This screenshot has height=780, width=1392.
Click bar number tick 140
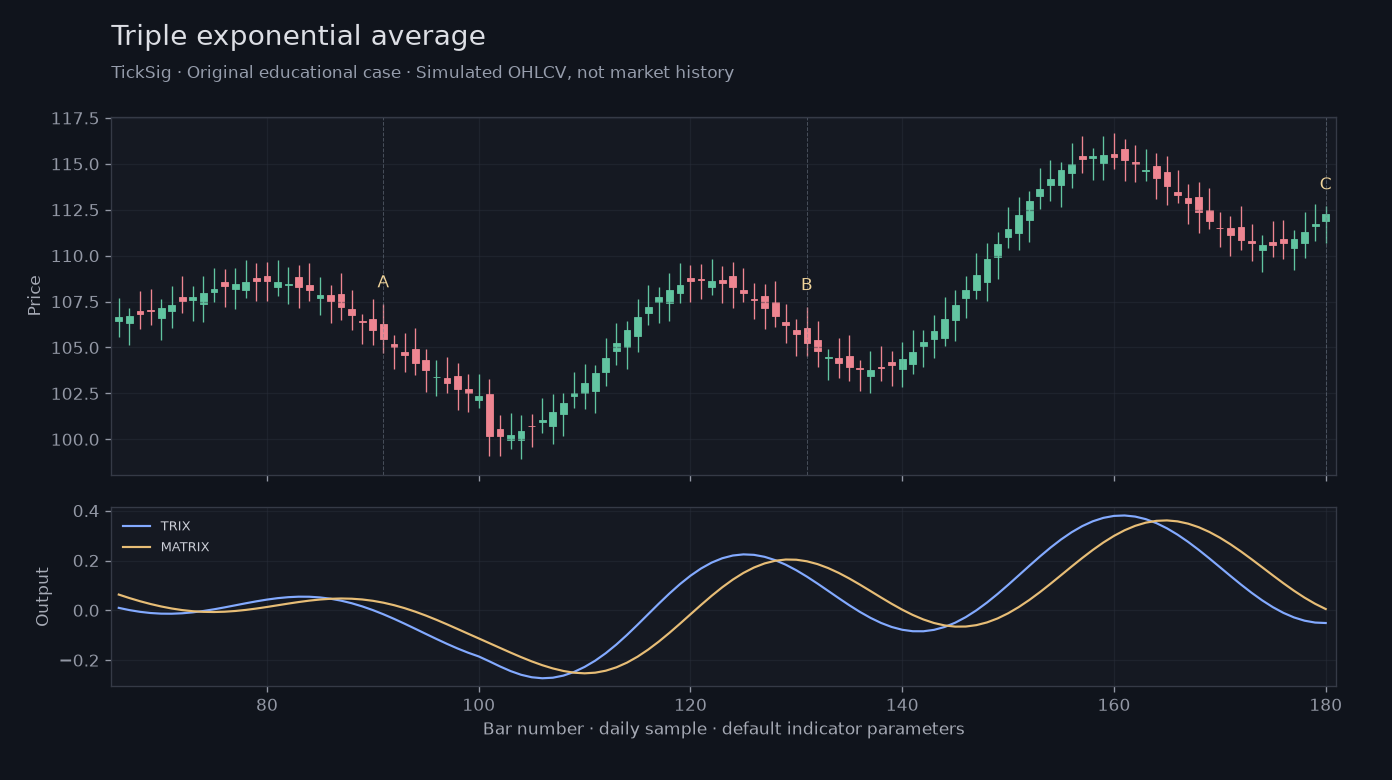tap(902, 703)
